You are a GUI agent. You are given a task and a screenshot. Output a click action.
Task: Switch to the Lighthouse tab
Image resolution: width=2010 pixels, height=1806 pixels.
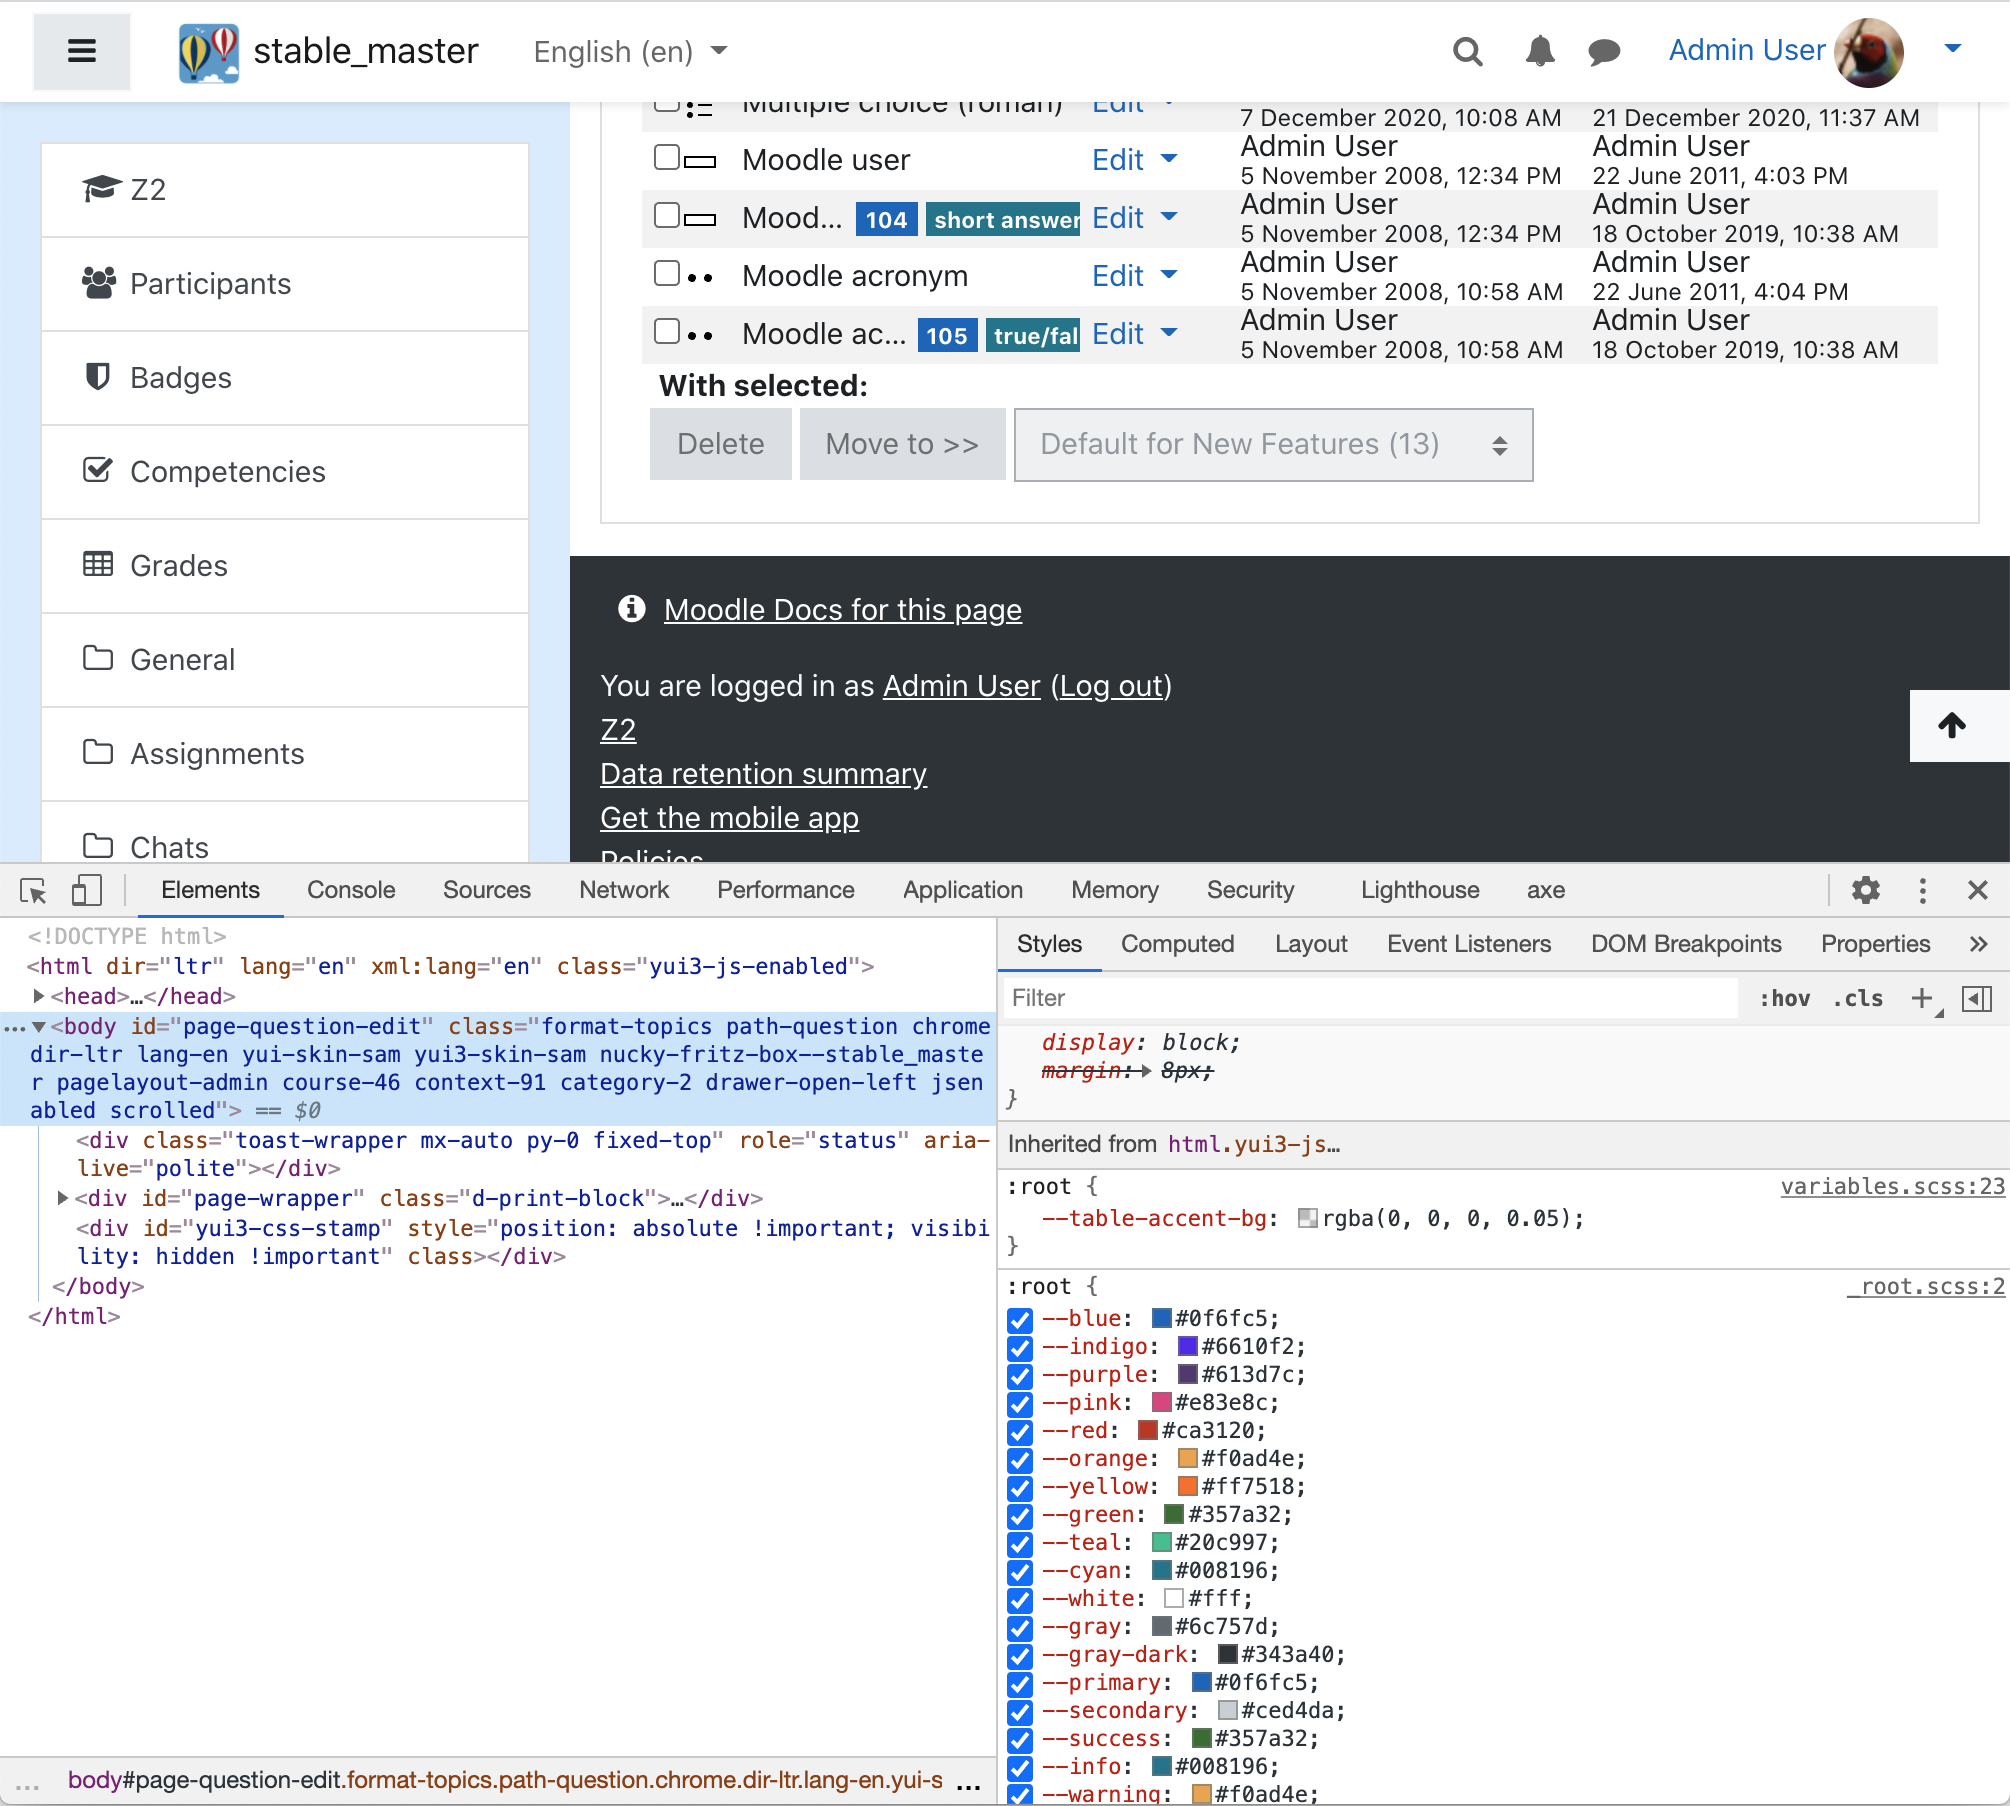point(1420,890)
